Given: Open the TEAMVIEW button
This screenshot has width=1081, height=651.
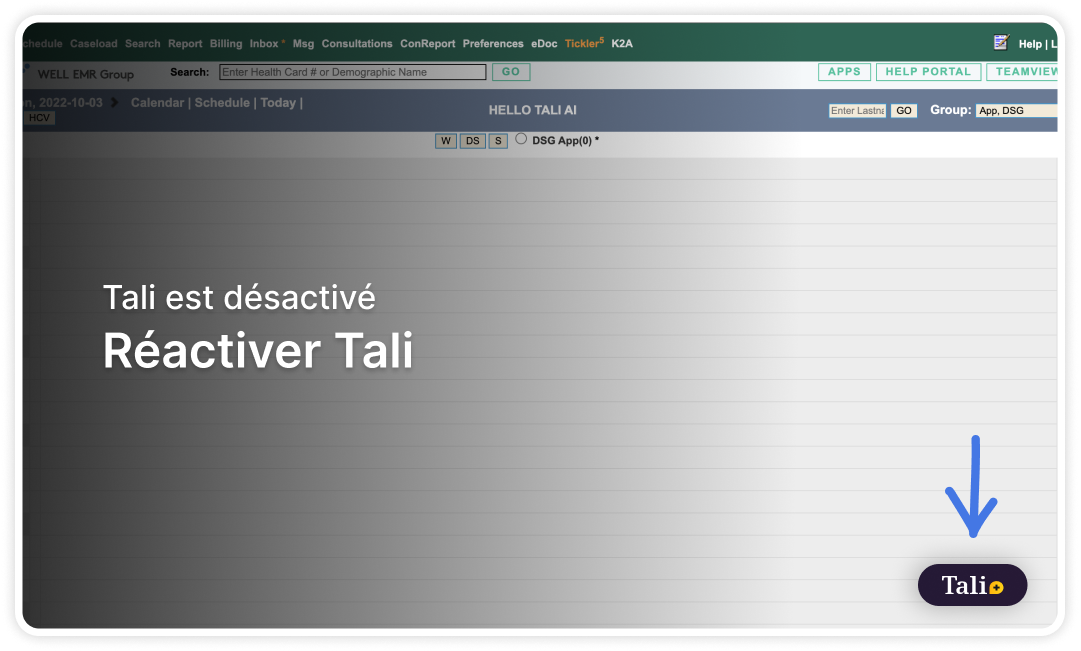Looking at the screenshot, I should pyautogui.click(x=1024, y=72).
